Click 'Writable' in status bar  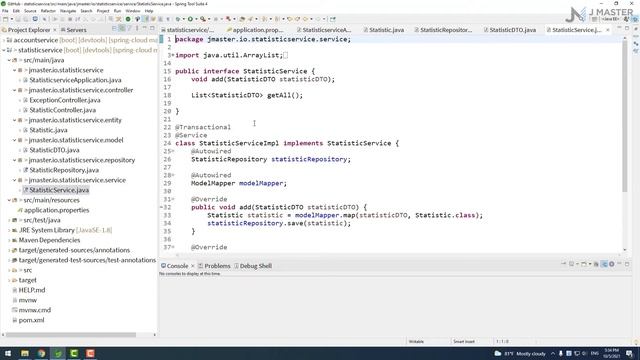click(416, 341)
